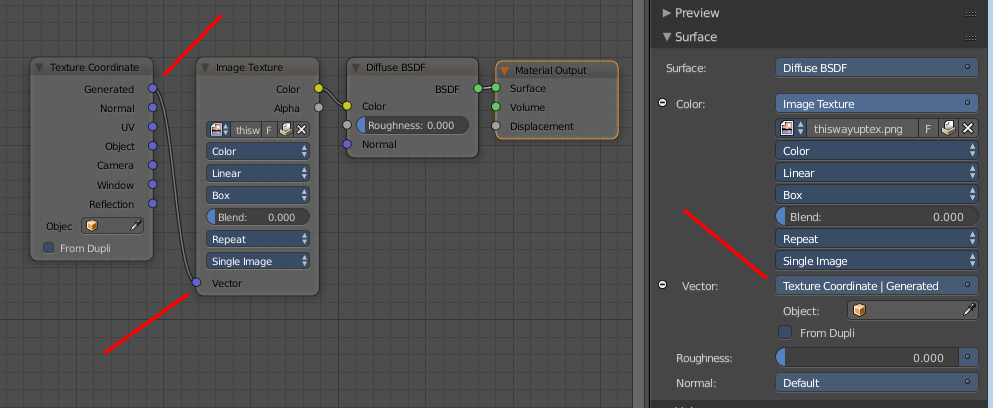Browse image datablock in Surface panel
The height and width of the screenshot is (408, 993).
click(x=791, y=129)
